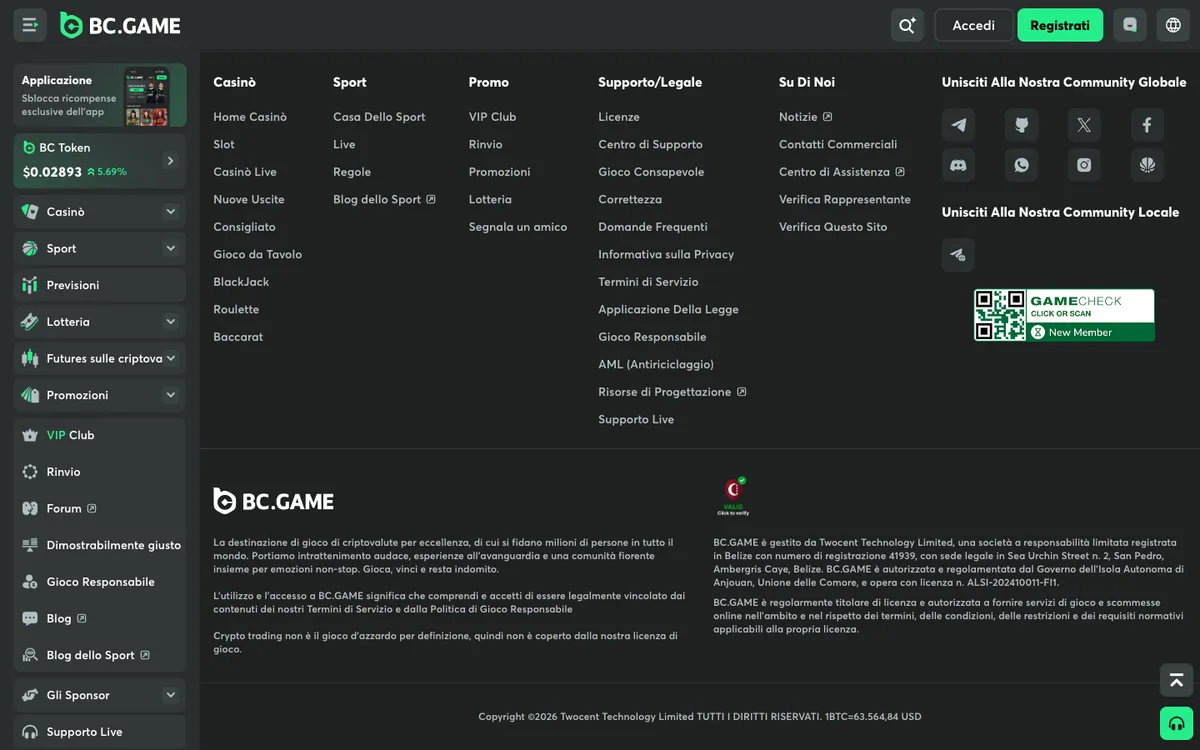
Task: Expand the Promozioni sidebar chevron
Action: (170, 395)
